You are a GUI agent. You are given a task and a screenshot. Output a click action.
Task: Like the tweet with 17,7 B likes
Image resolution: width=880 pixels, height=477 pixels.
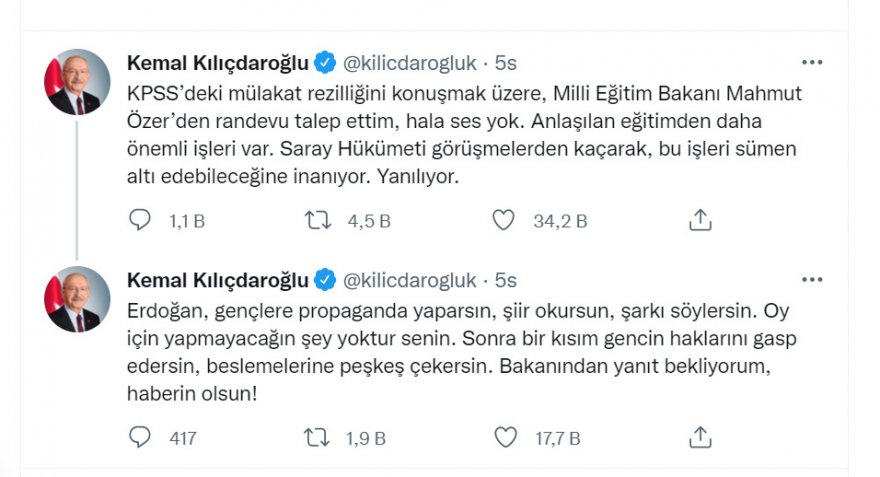[x=506, y=437]
